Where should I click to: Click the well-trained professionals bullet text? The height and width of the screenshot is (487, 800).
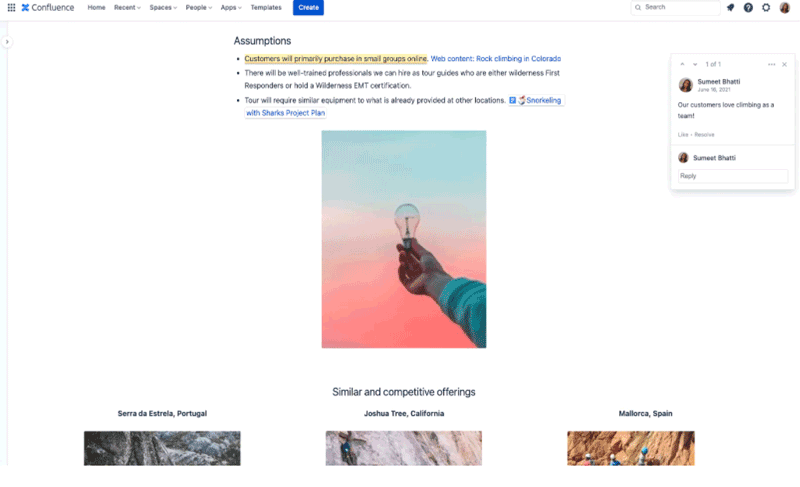pyautogui.click(x=402, y=79)
